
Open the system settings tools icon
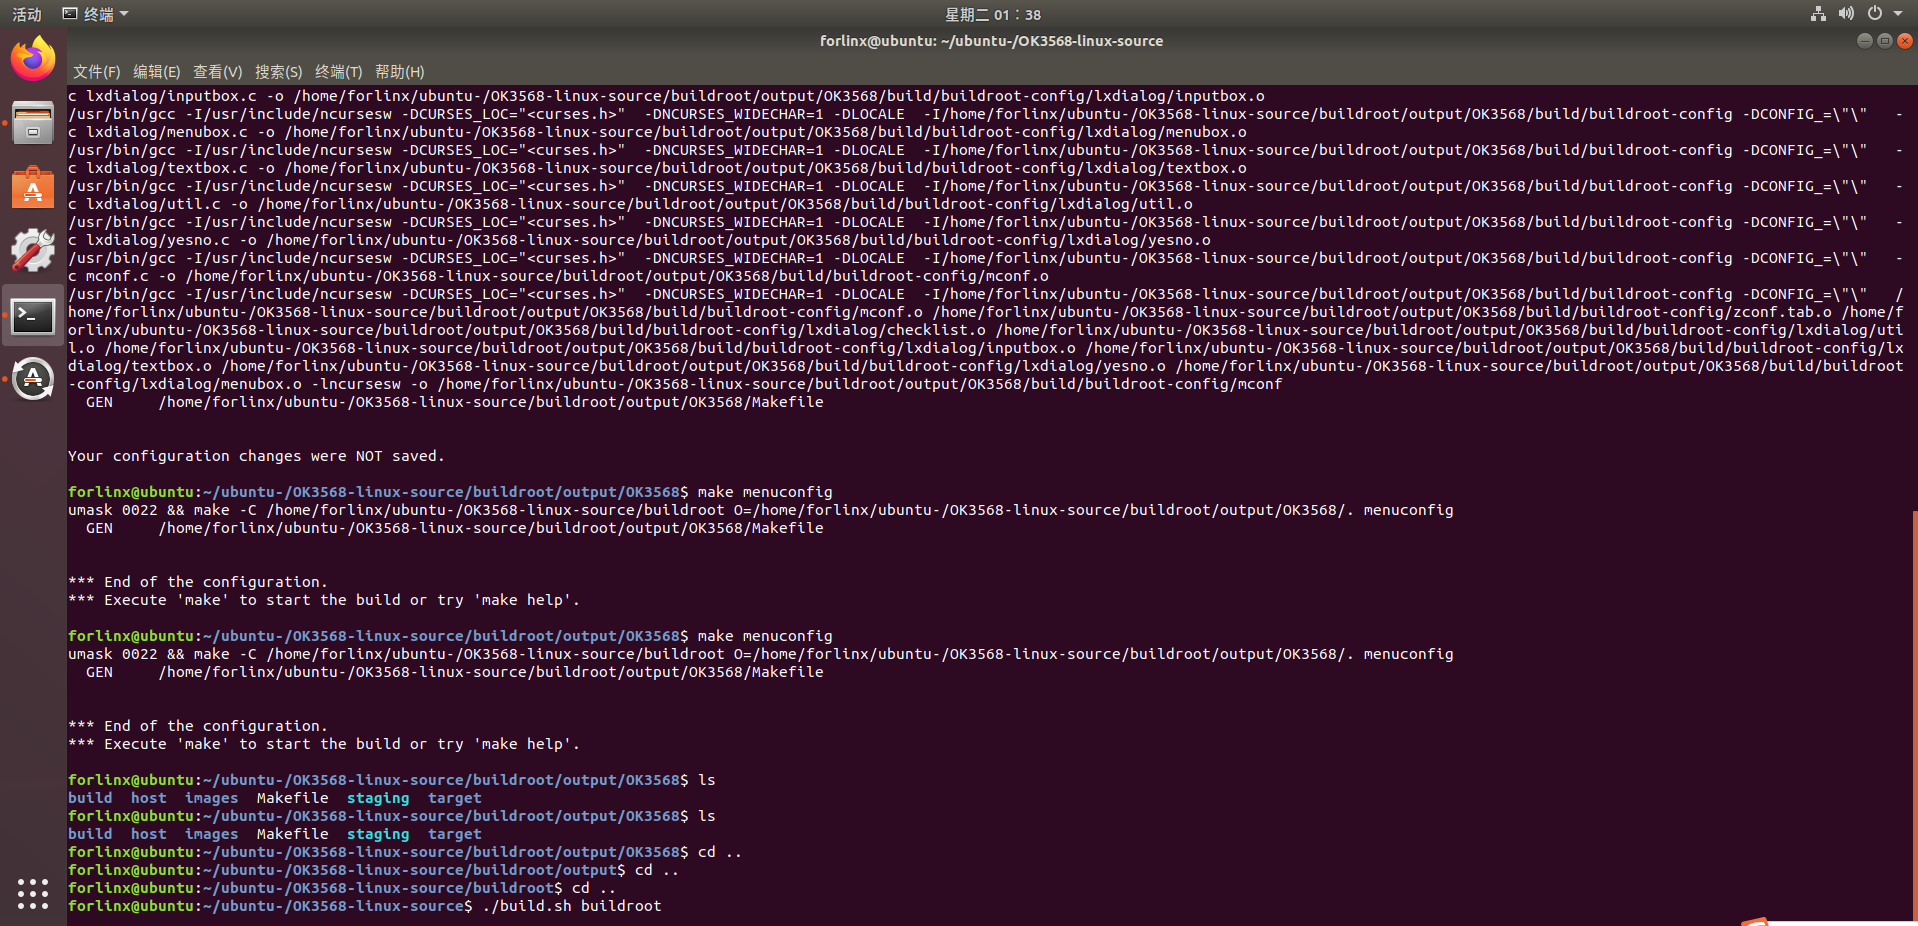(33, 251)
